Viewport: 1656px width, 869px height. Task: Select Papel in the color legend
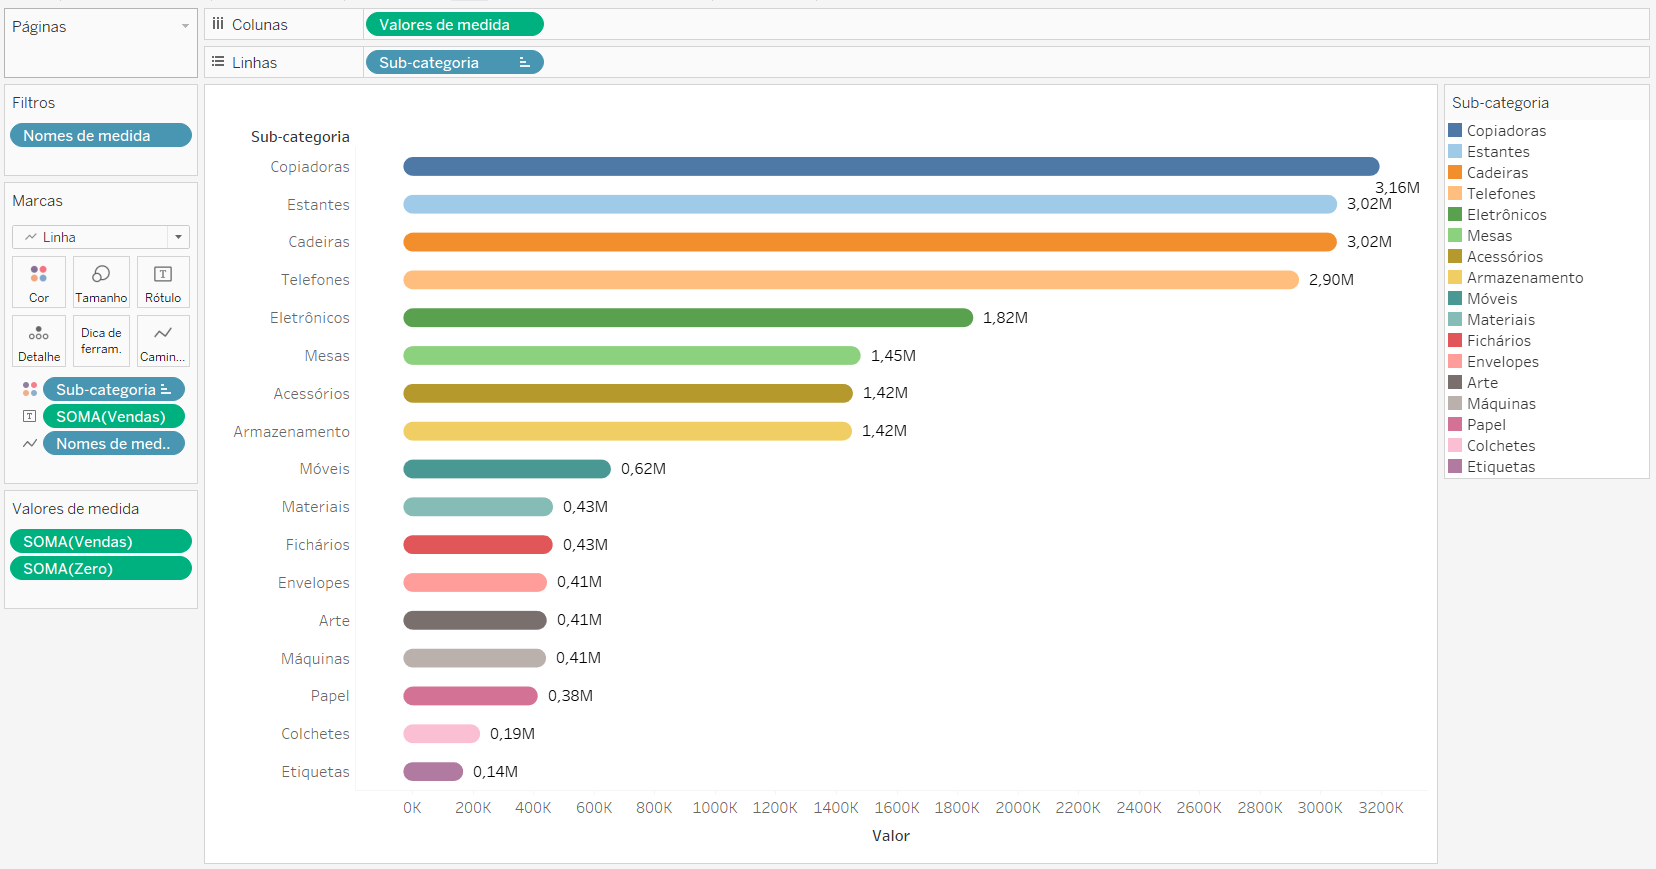(1486, 424)
